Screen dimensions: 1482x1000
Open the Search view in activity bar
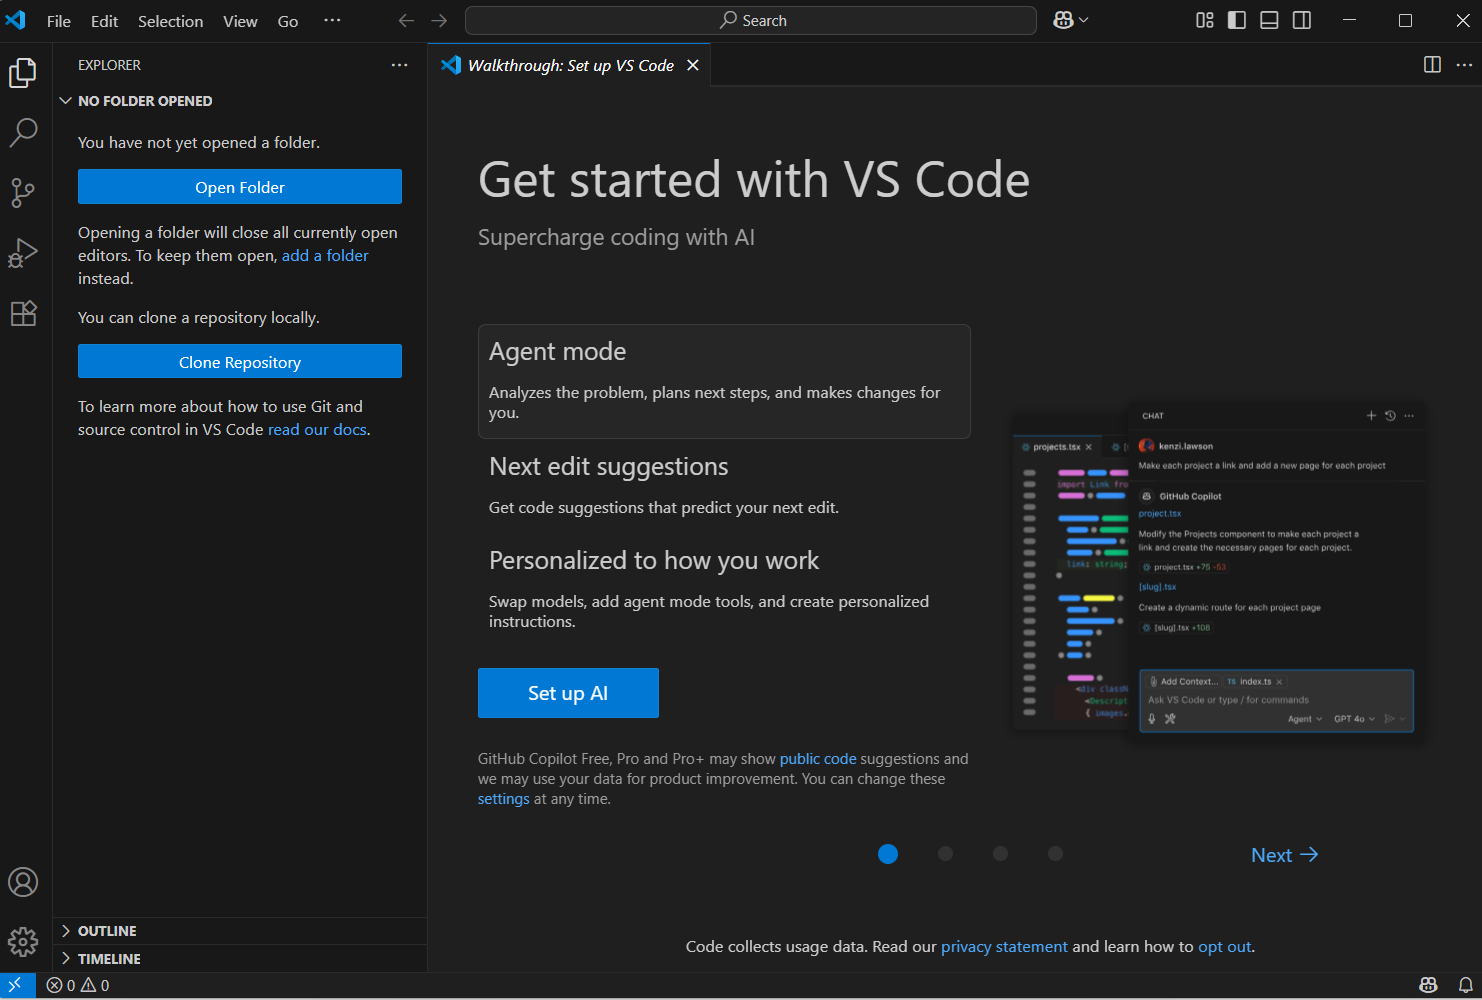23,132
